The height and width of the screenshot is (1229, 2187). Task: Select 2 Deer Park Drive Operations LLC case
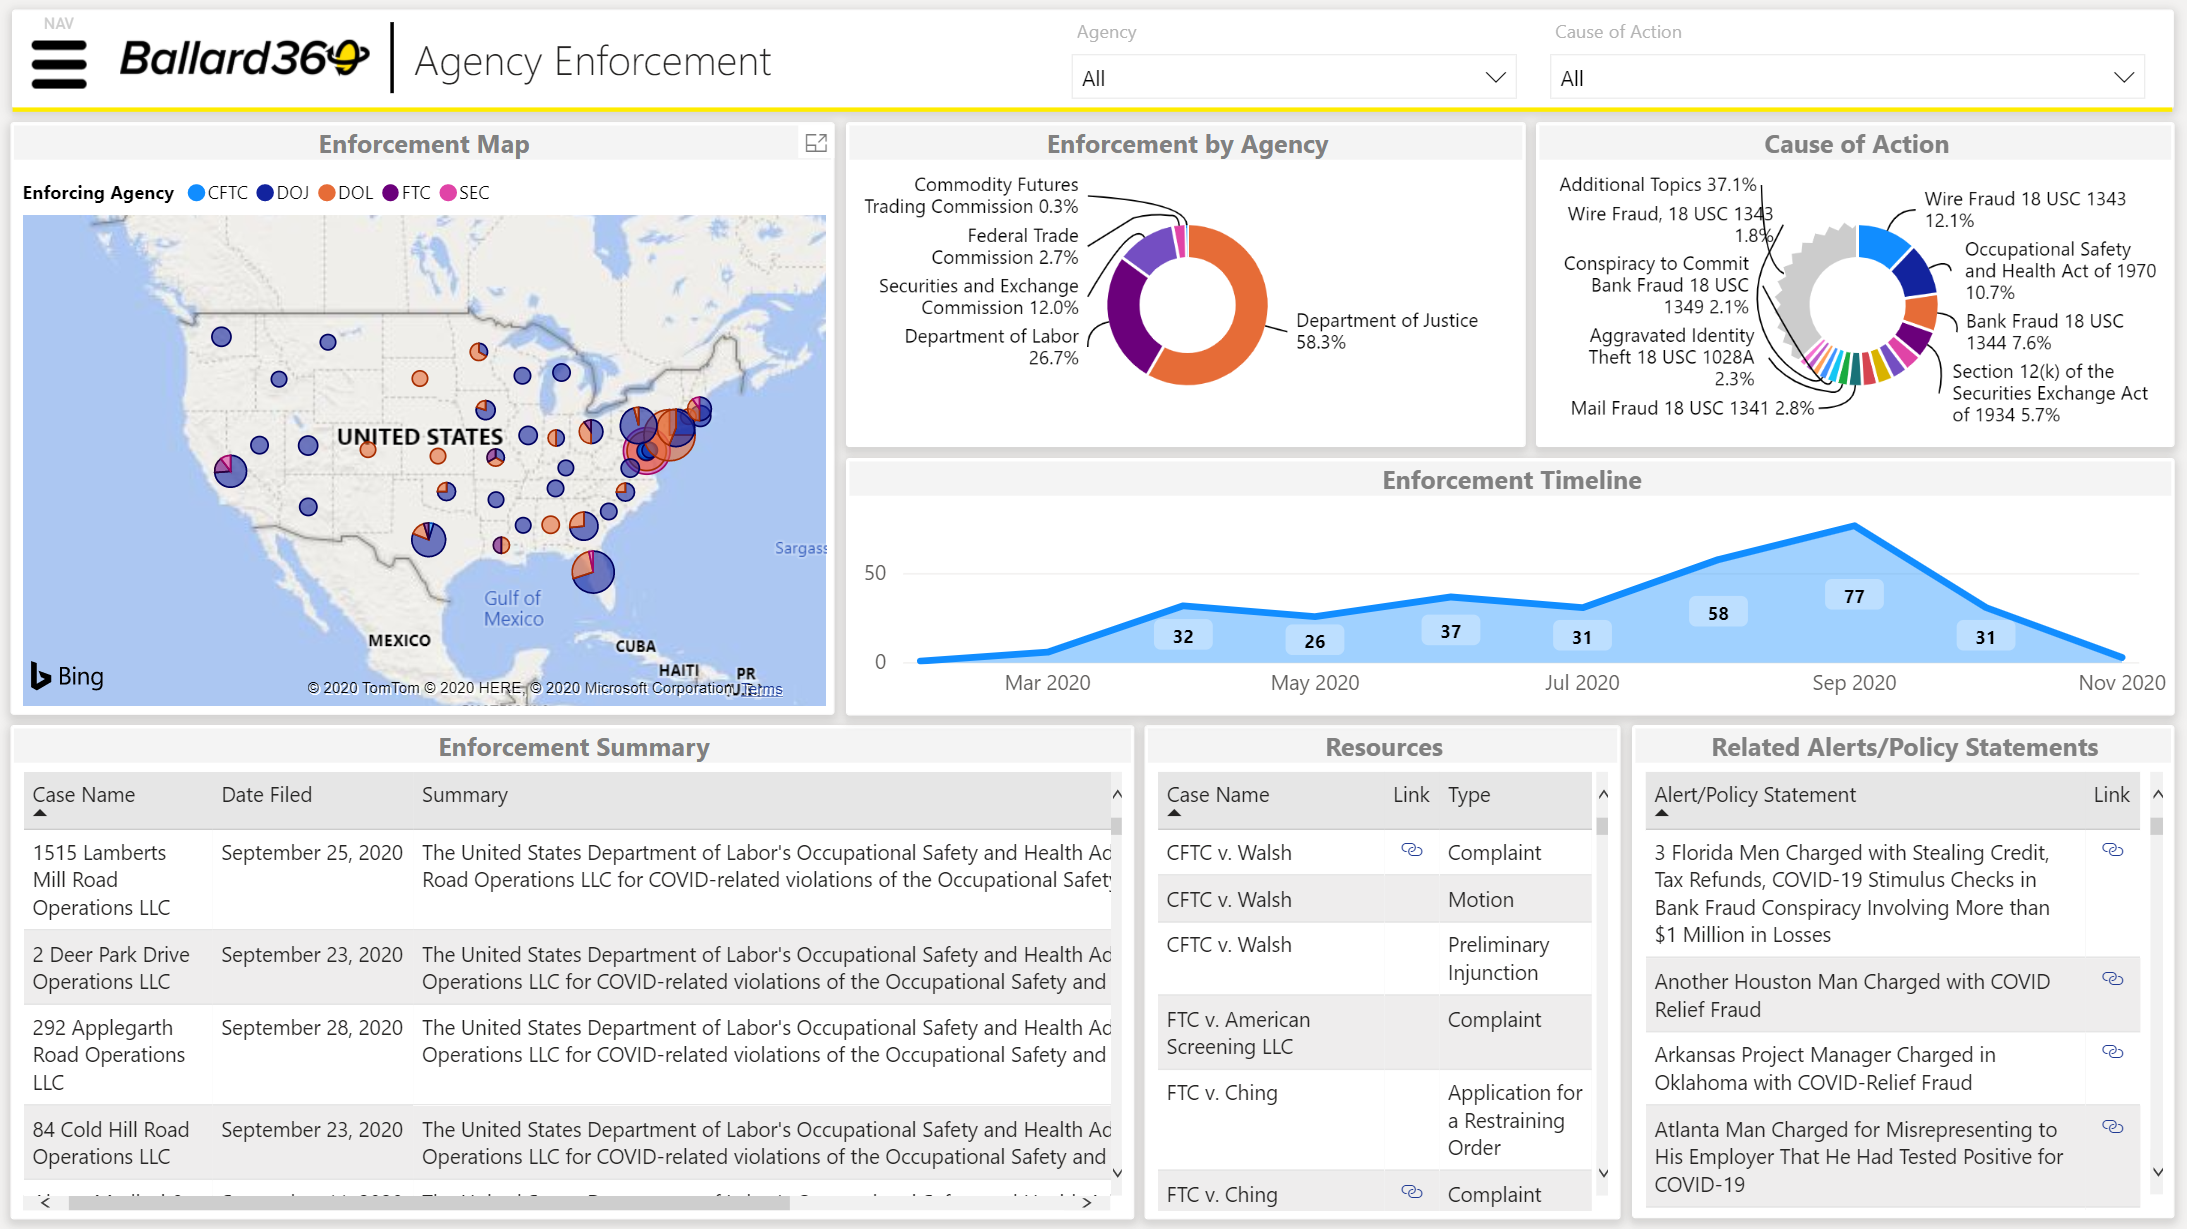tap(110, 968)
